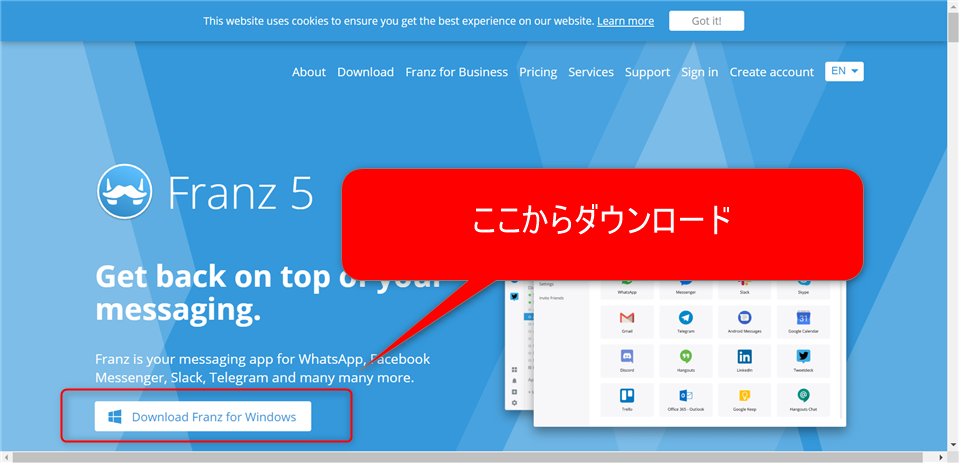This screenshot has height=463, width=959.
Task: Open the Pricing page
Action: pos(538,72)
